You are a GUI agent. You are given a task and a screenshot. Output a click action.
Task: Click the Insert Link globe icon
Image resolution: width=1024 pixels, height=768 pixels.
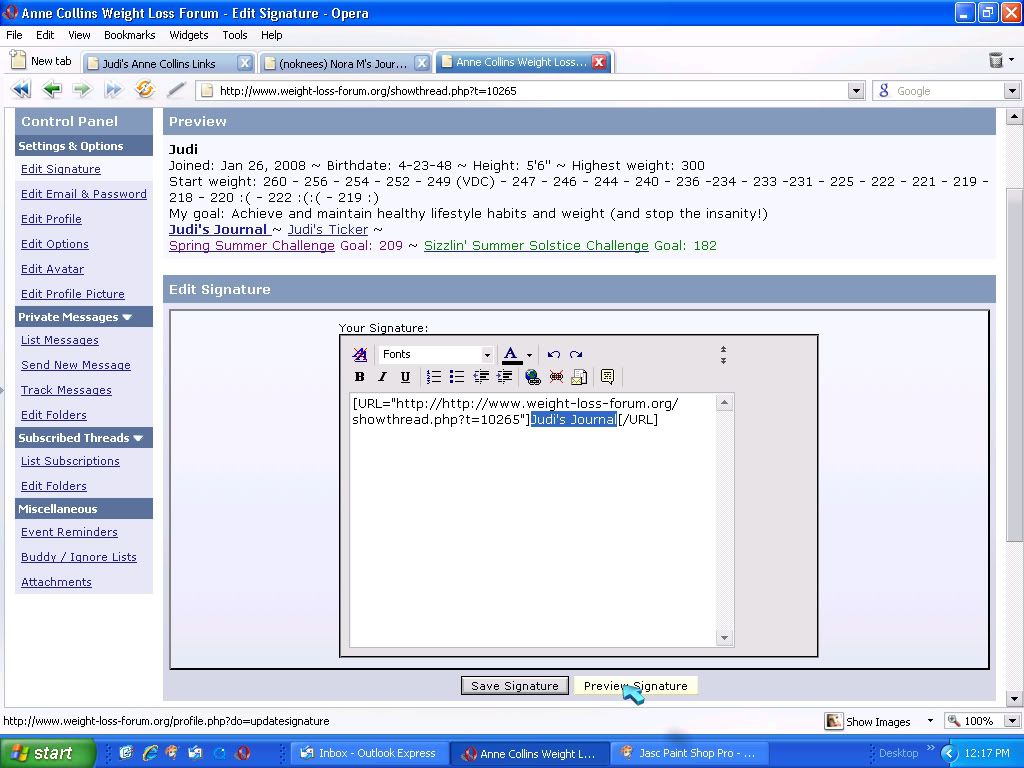pyautogui.click(x=532, y=377)
